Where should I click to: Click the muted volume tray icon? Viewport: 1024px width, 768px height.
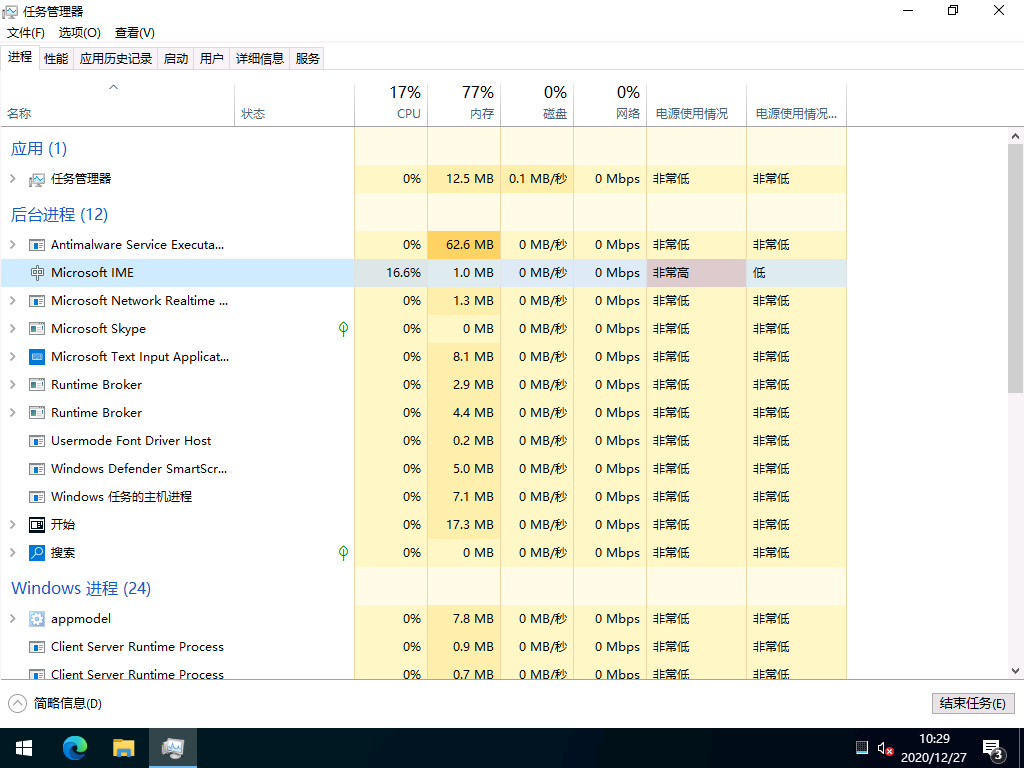coord(885,748)
